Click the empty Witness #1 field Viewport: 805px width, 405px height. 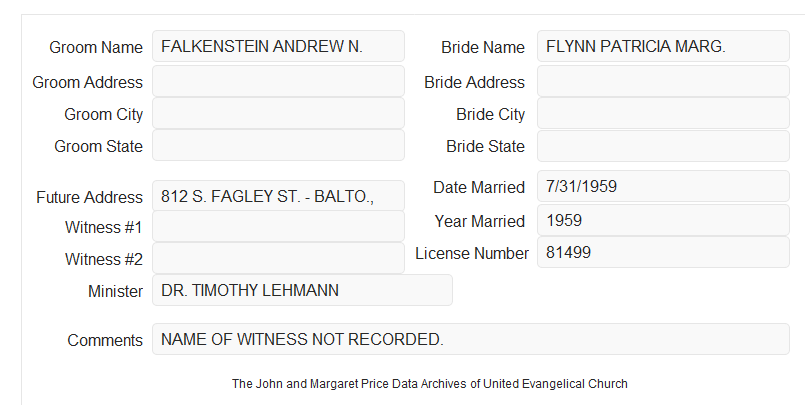point(278,226)
